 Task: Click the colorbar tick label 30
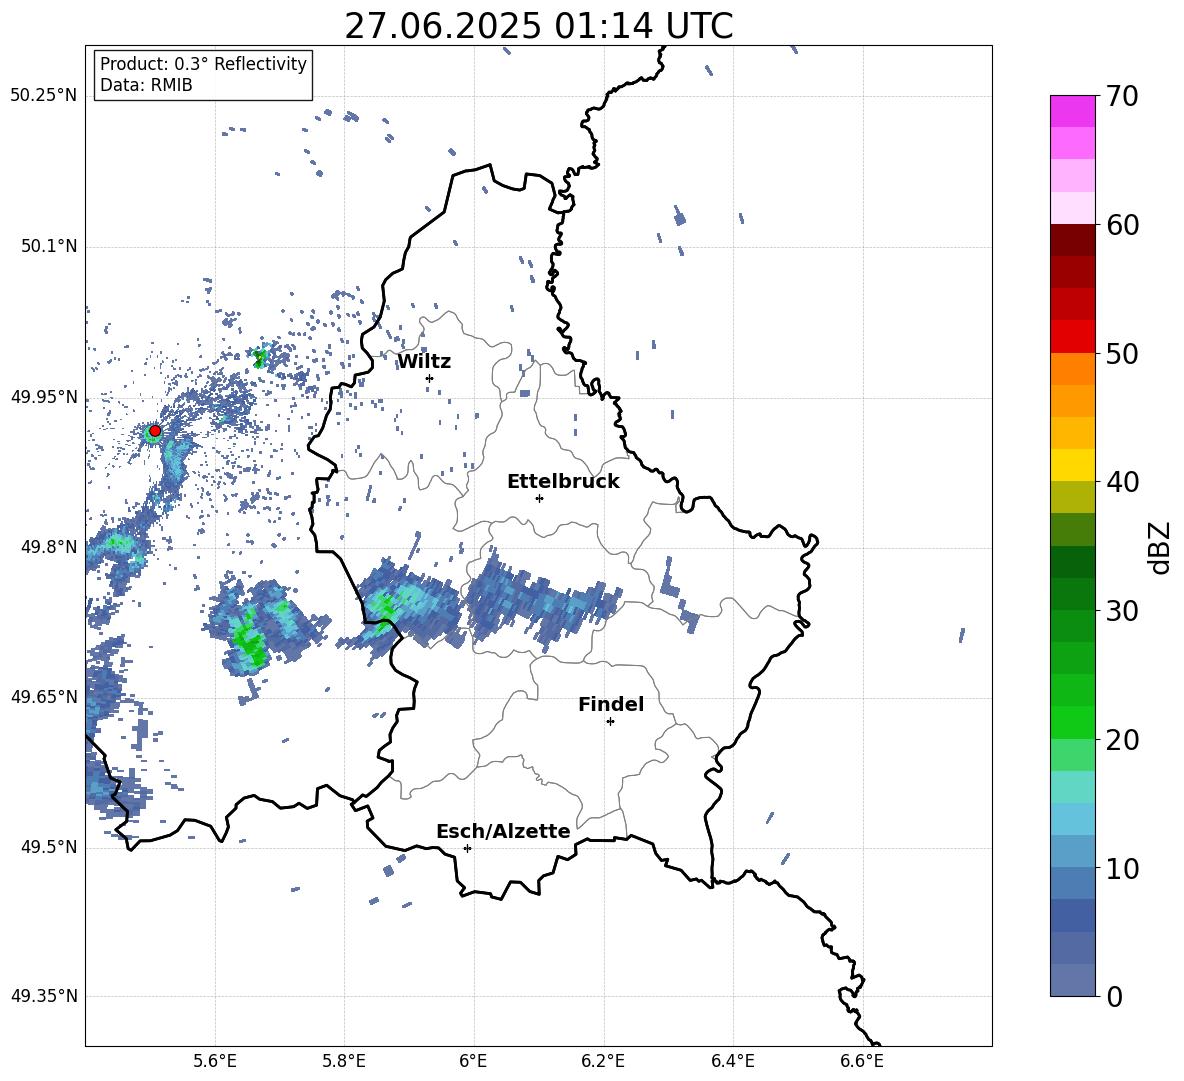tap(1122, 611)
